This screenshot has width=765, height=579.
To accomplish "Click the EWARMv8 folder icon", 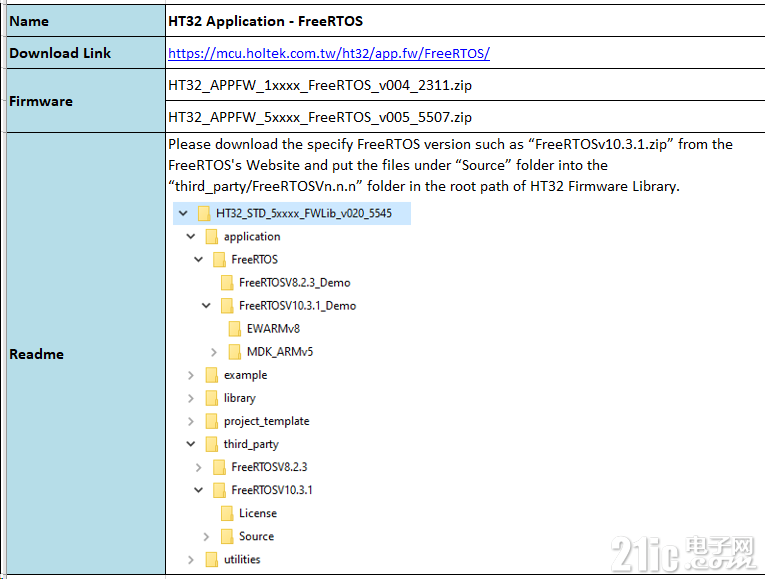I will point(235,329).
